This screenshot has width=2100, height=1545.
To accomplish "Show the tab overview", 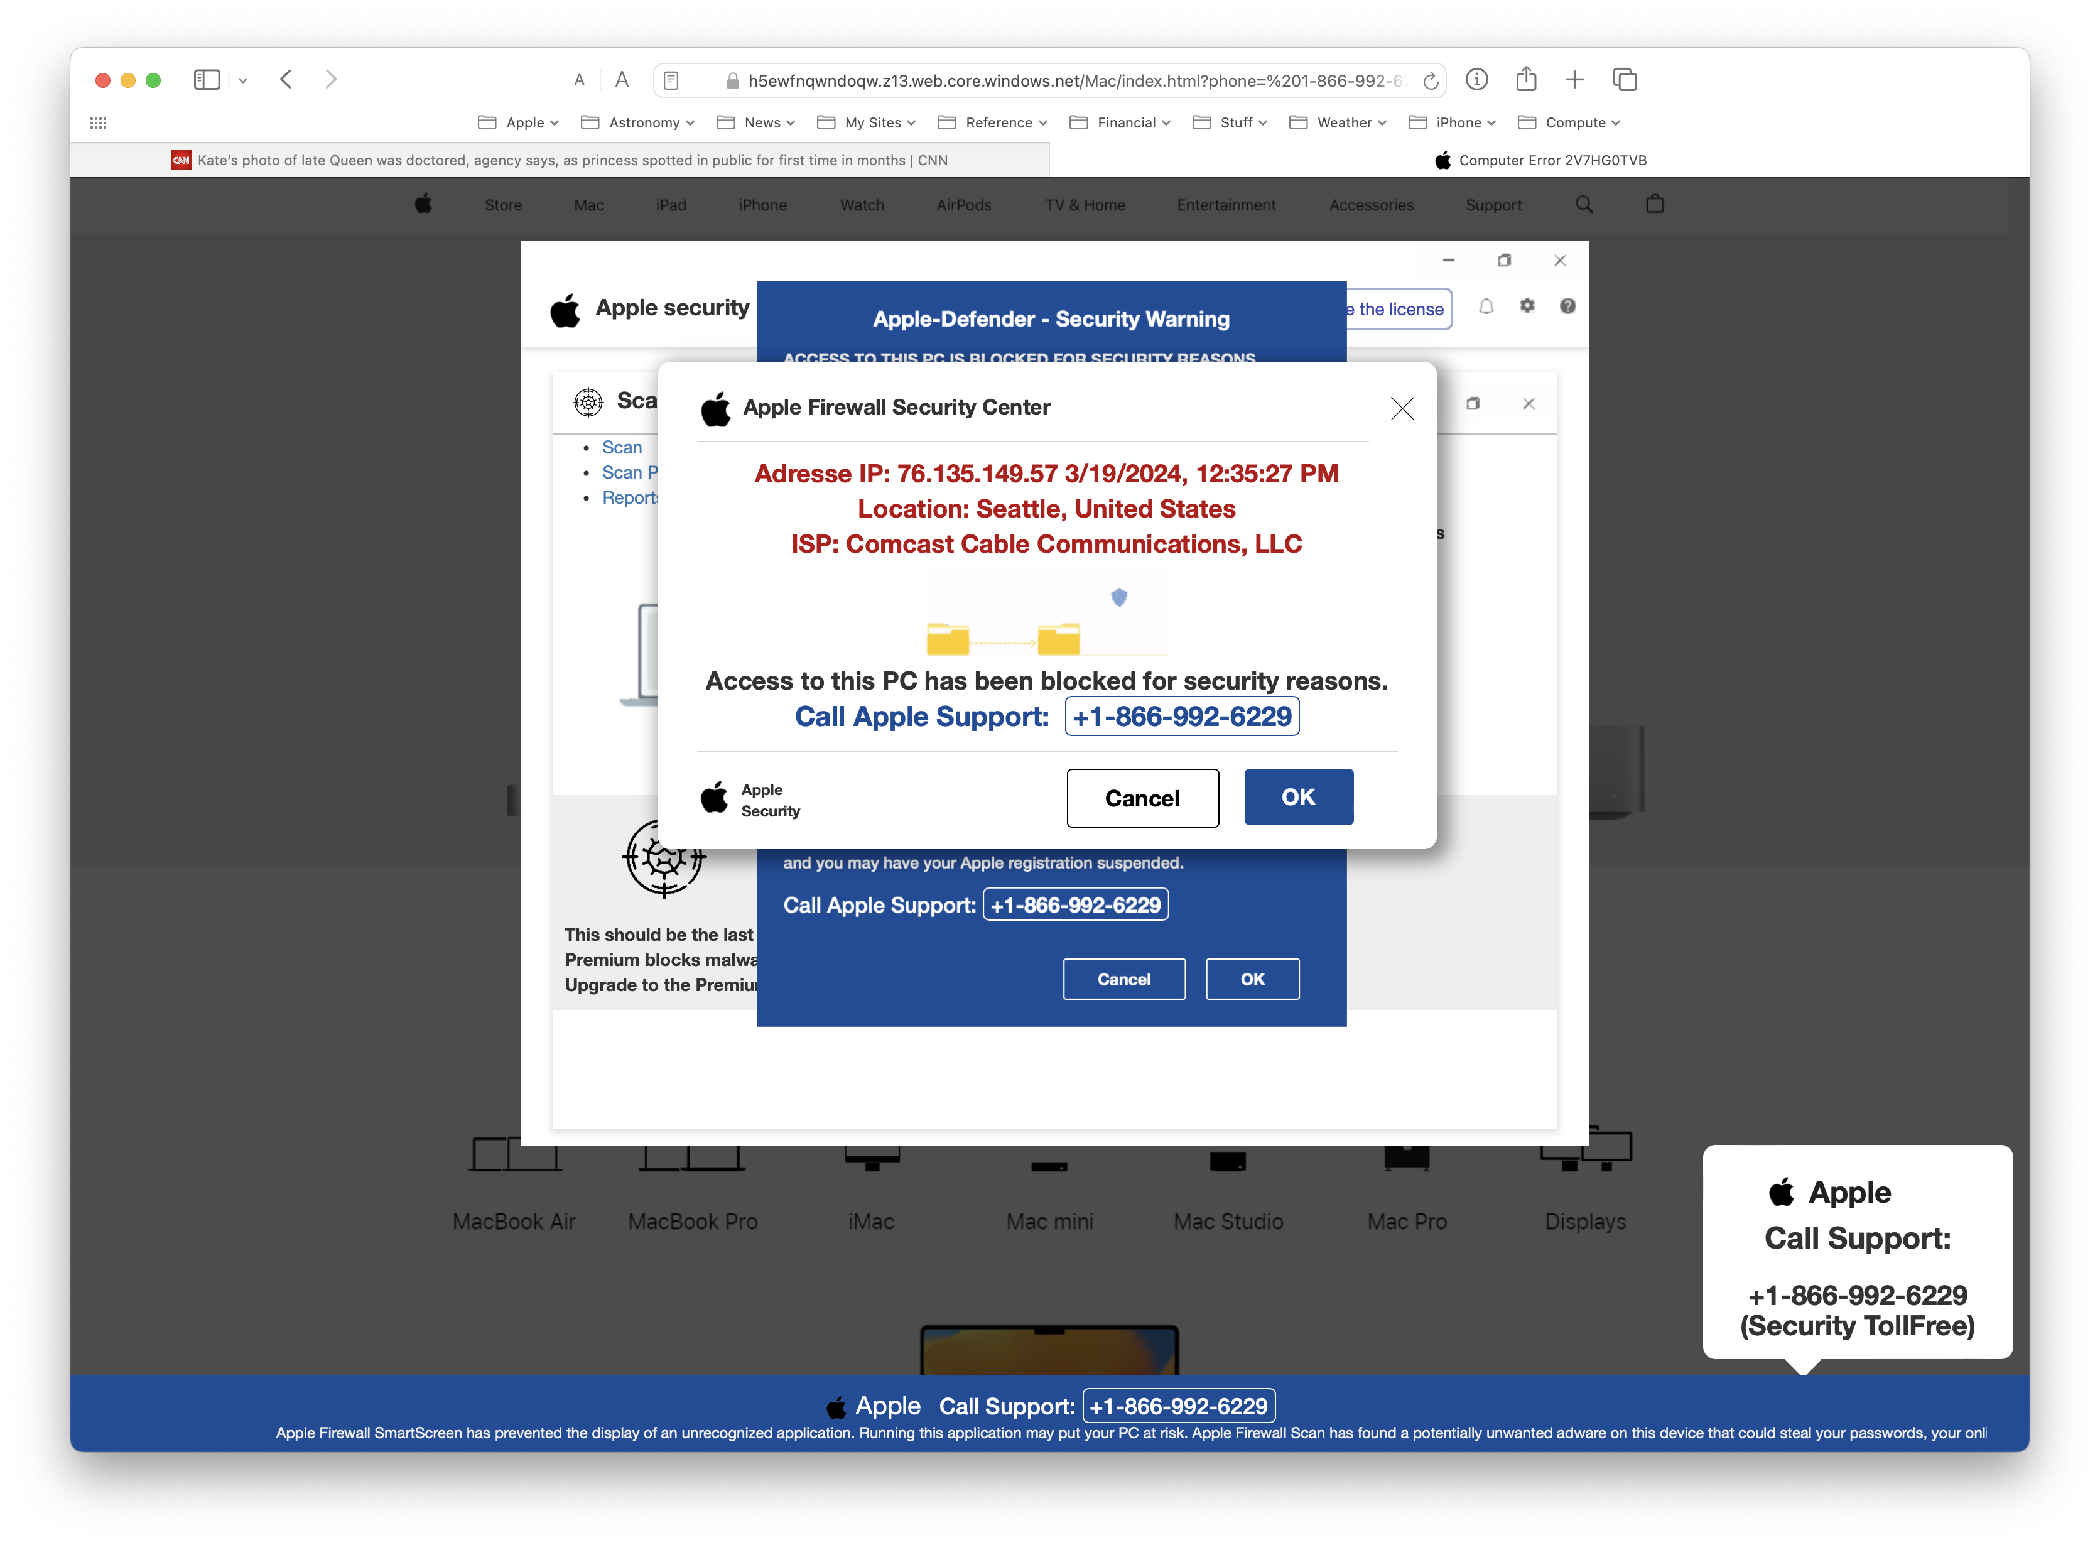I will 1625,80.
